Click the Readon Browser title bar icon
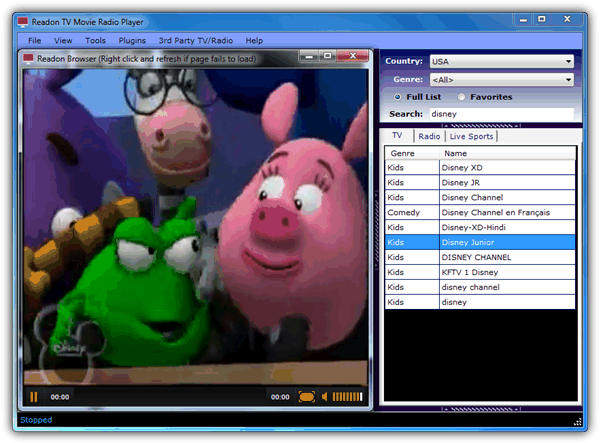The width and height of the screenshot is (600, 443). click(28, 59)
